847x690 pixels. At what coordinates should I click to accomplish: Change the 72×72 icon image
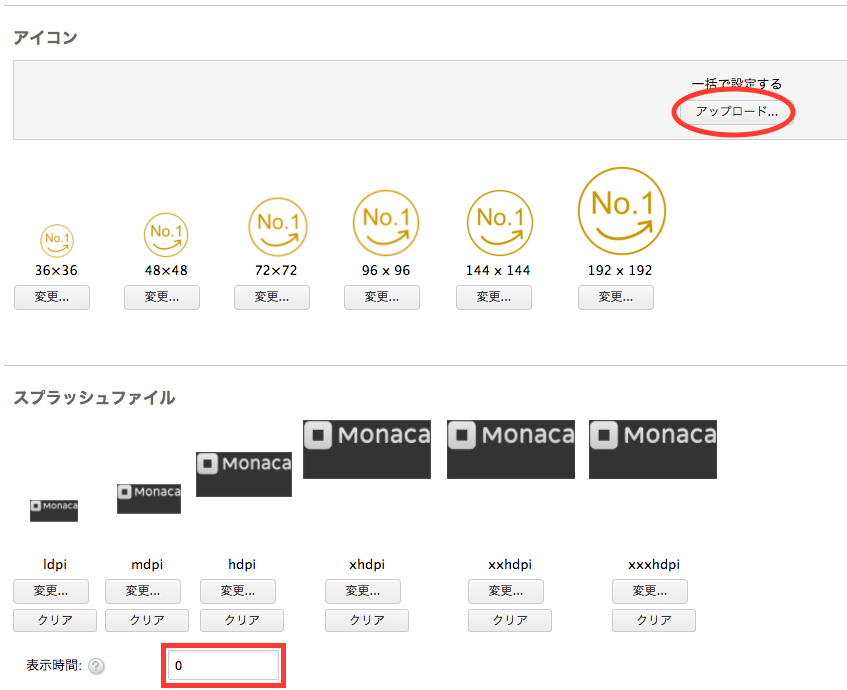[272, 297]
